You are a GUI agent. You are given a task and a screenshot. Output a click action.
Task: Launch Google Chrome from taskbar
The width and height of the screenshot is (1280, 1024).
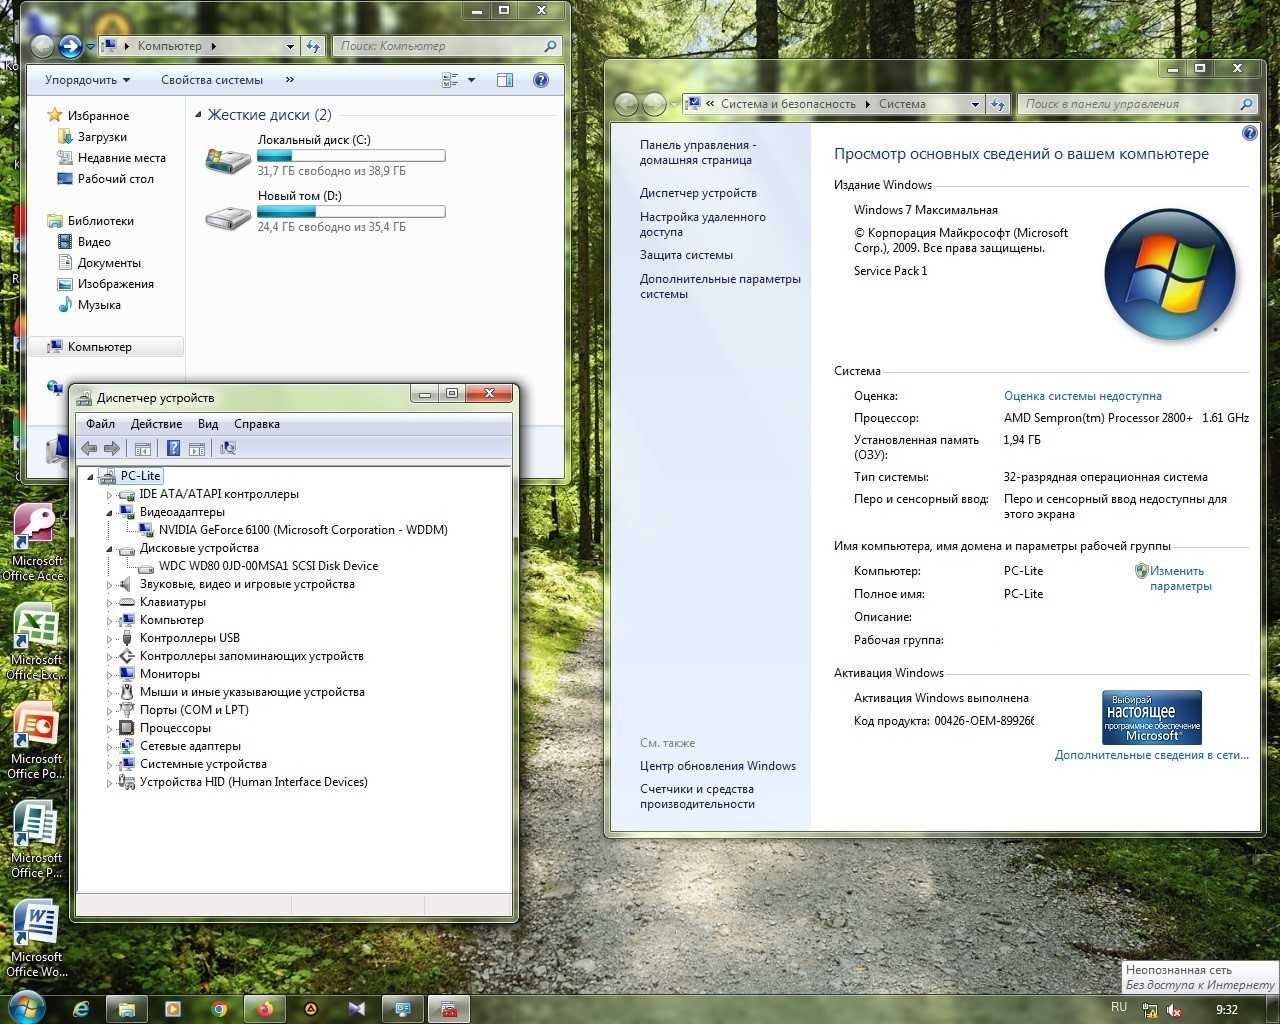click(219, 1009)
